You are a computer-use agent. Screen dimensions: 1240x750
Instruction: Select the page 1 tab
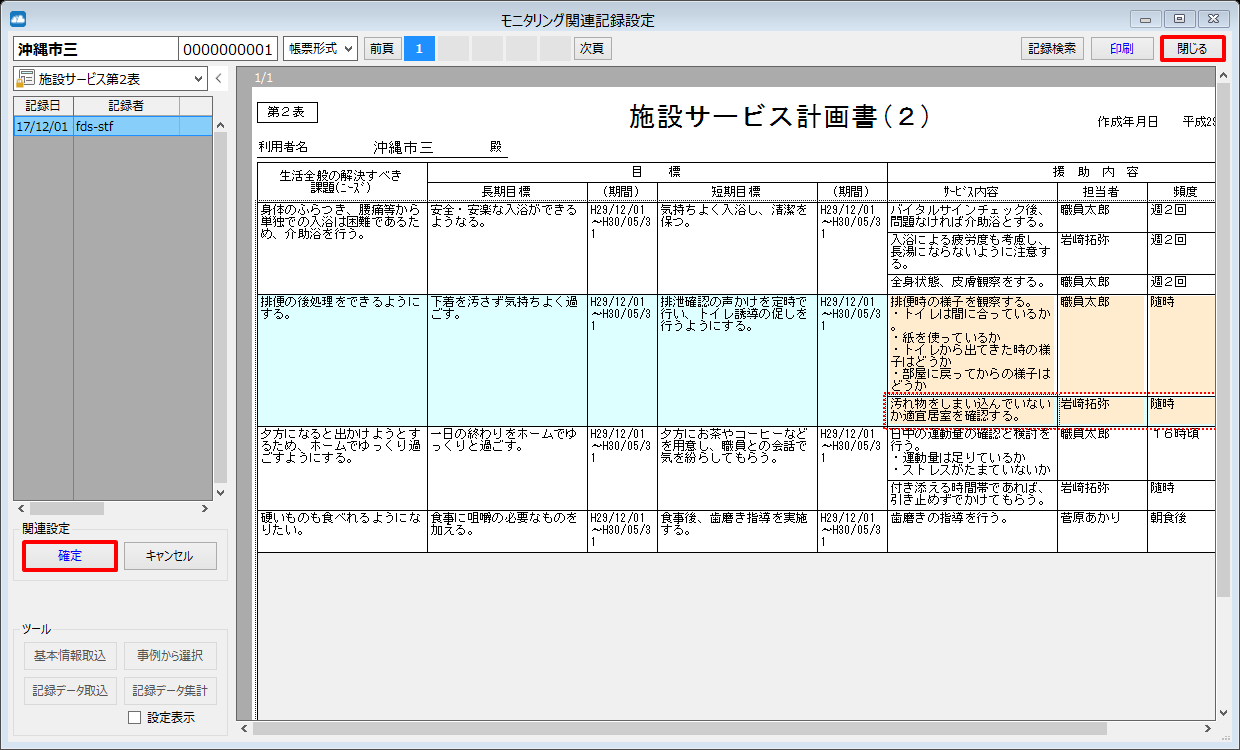coord(420,48)
